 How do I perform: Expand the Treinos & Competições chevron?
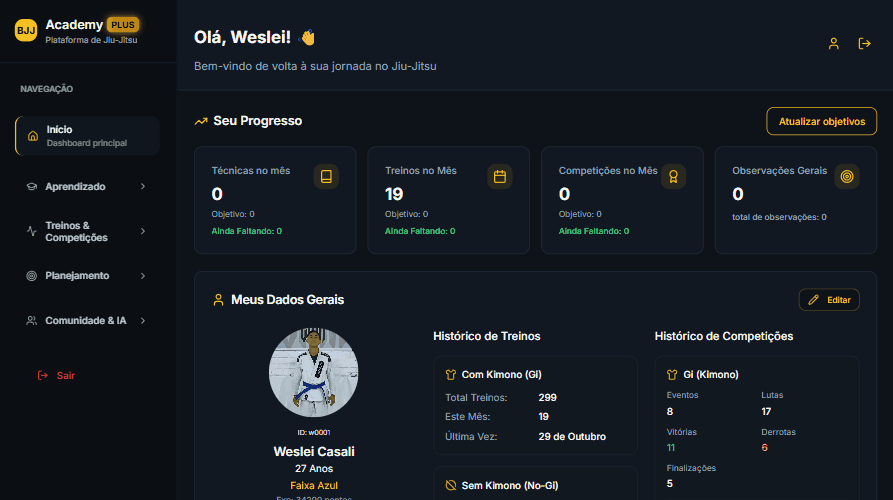click(143, 232)
